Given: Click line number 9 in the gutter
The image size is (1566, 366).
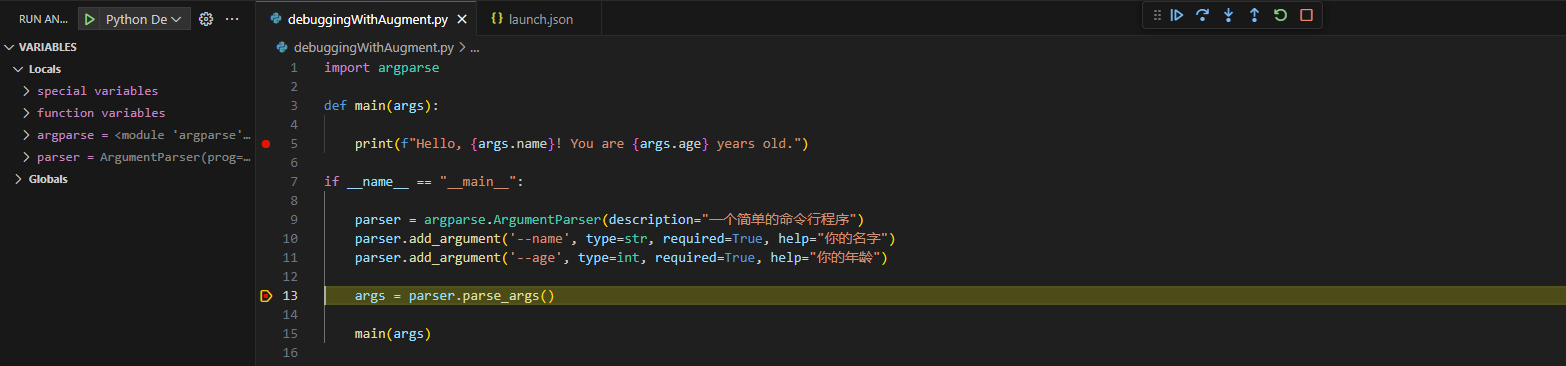Looking at the screenshot, I should point(294,220).
